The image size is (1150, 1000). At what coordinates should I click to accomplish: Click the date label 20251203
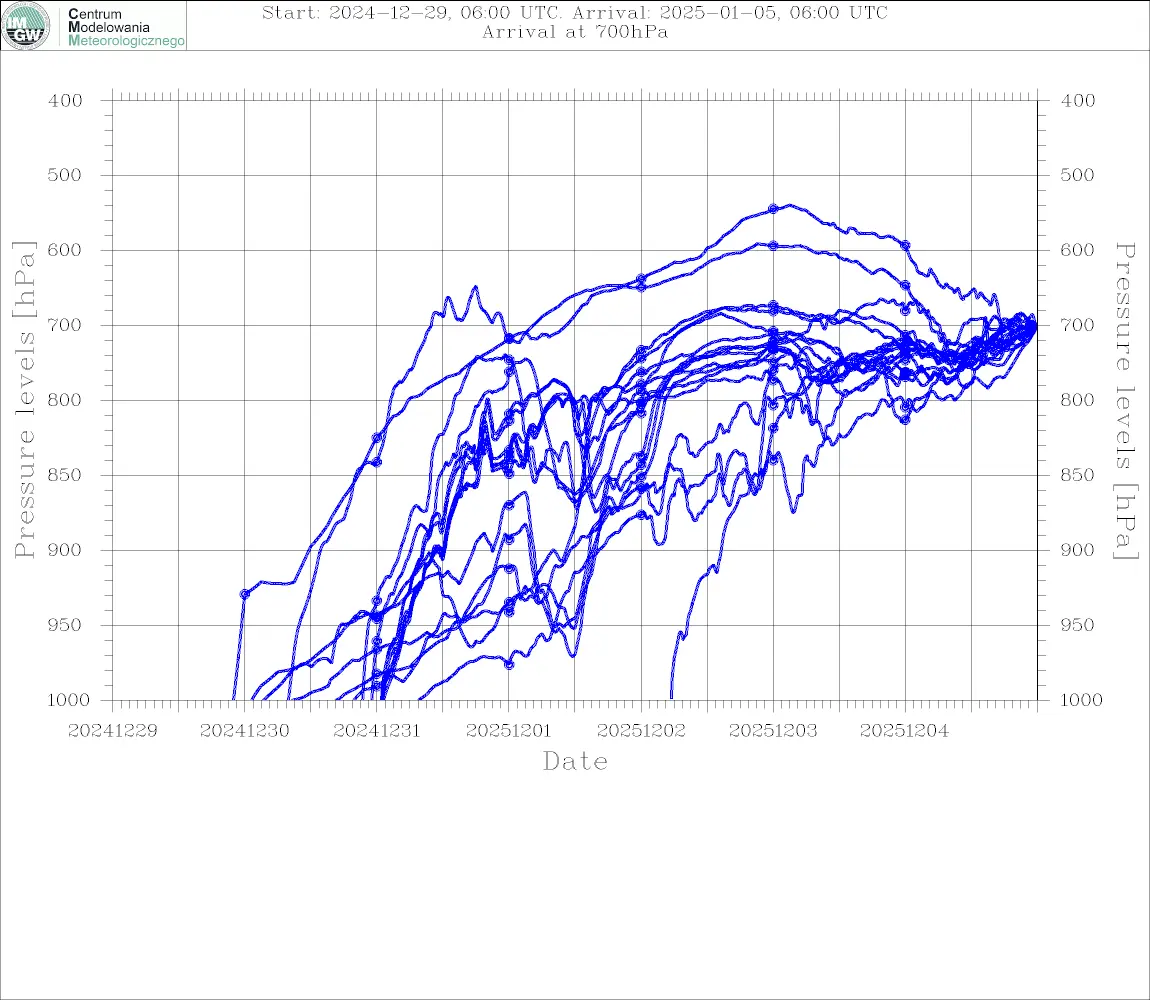(773, 731)
